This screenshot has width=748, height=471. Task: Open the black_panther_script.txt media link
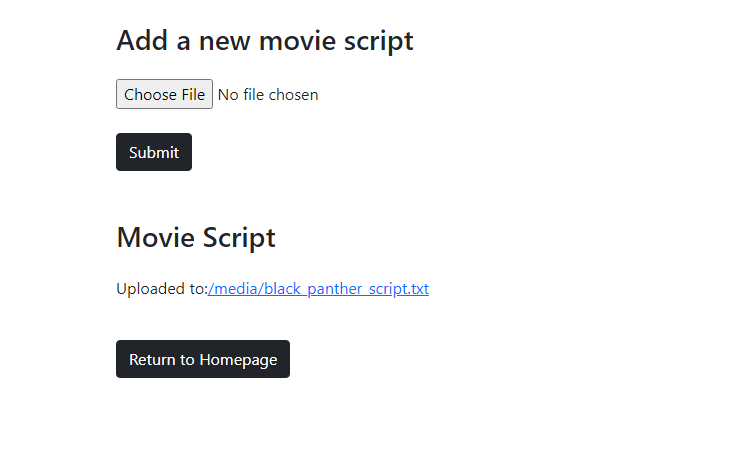[318, 289]
